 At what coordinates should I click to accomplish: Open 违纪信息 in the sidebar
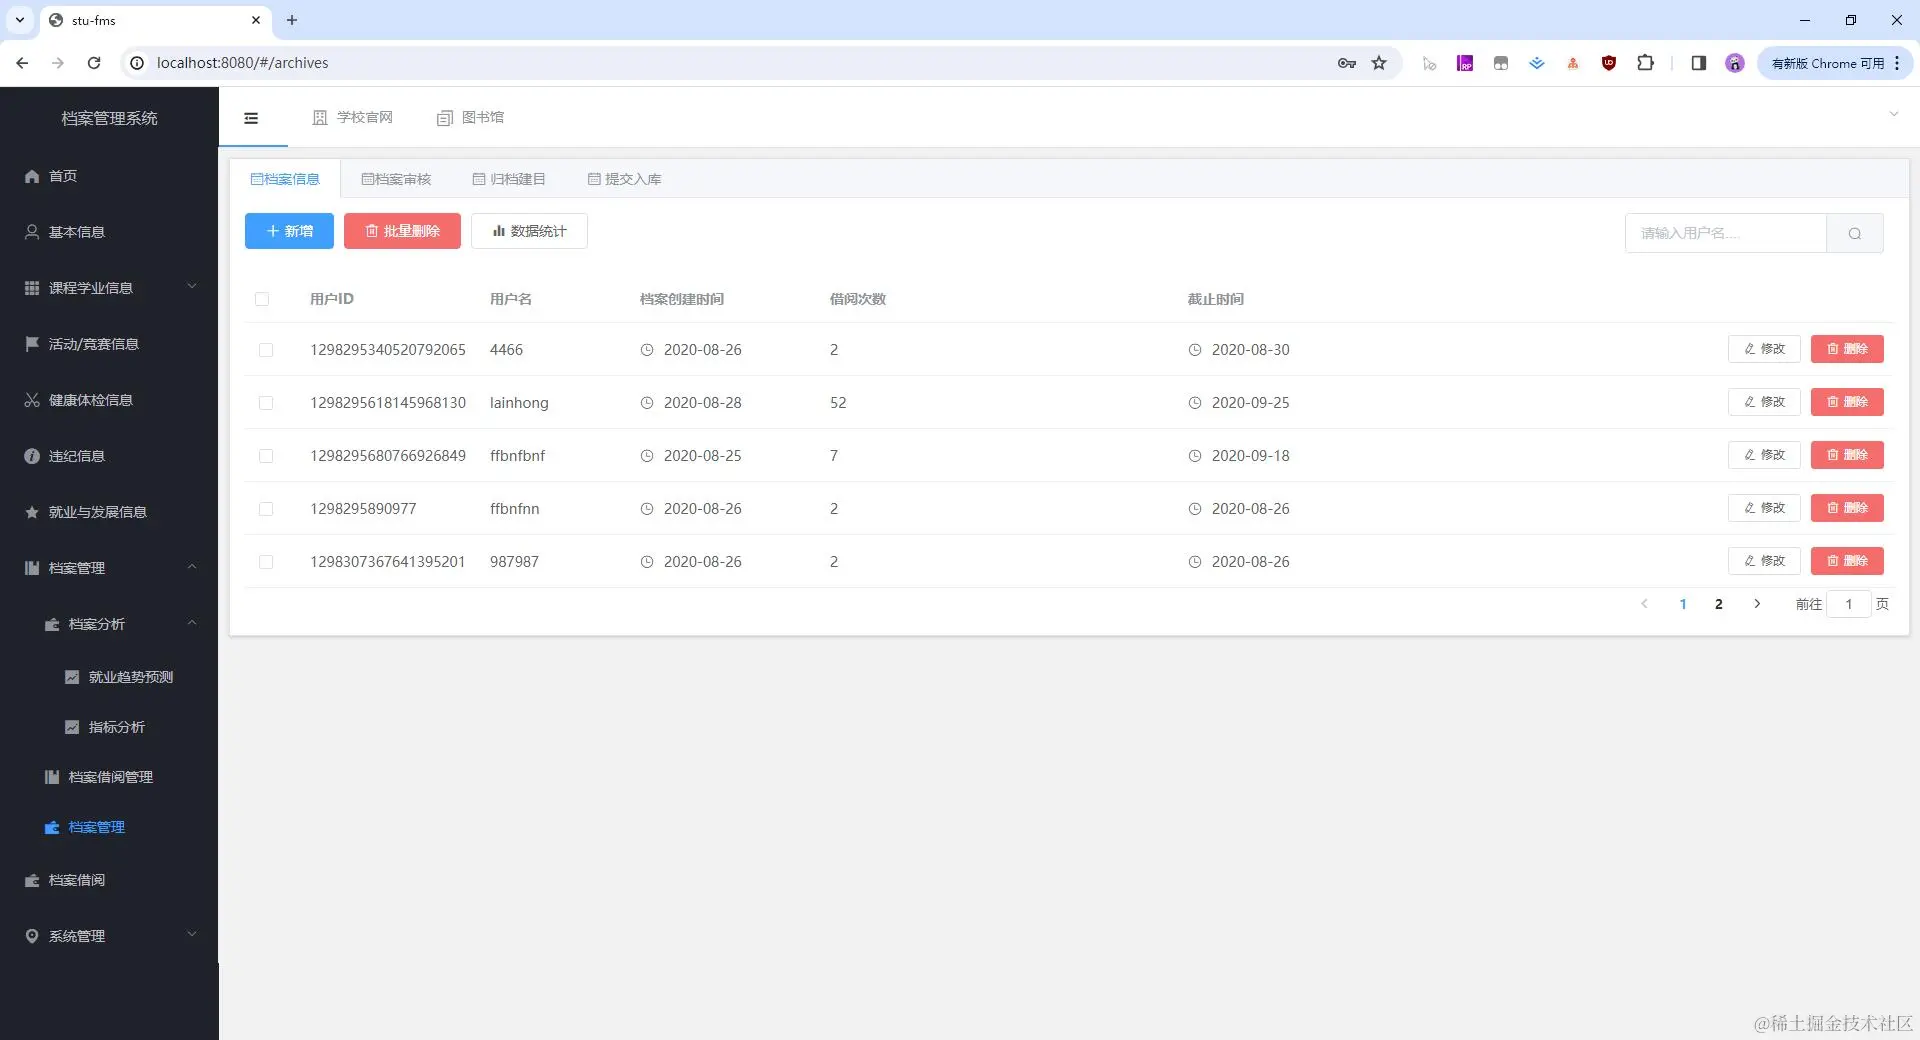pyautogui.click(x=109, y=456)
